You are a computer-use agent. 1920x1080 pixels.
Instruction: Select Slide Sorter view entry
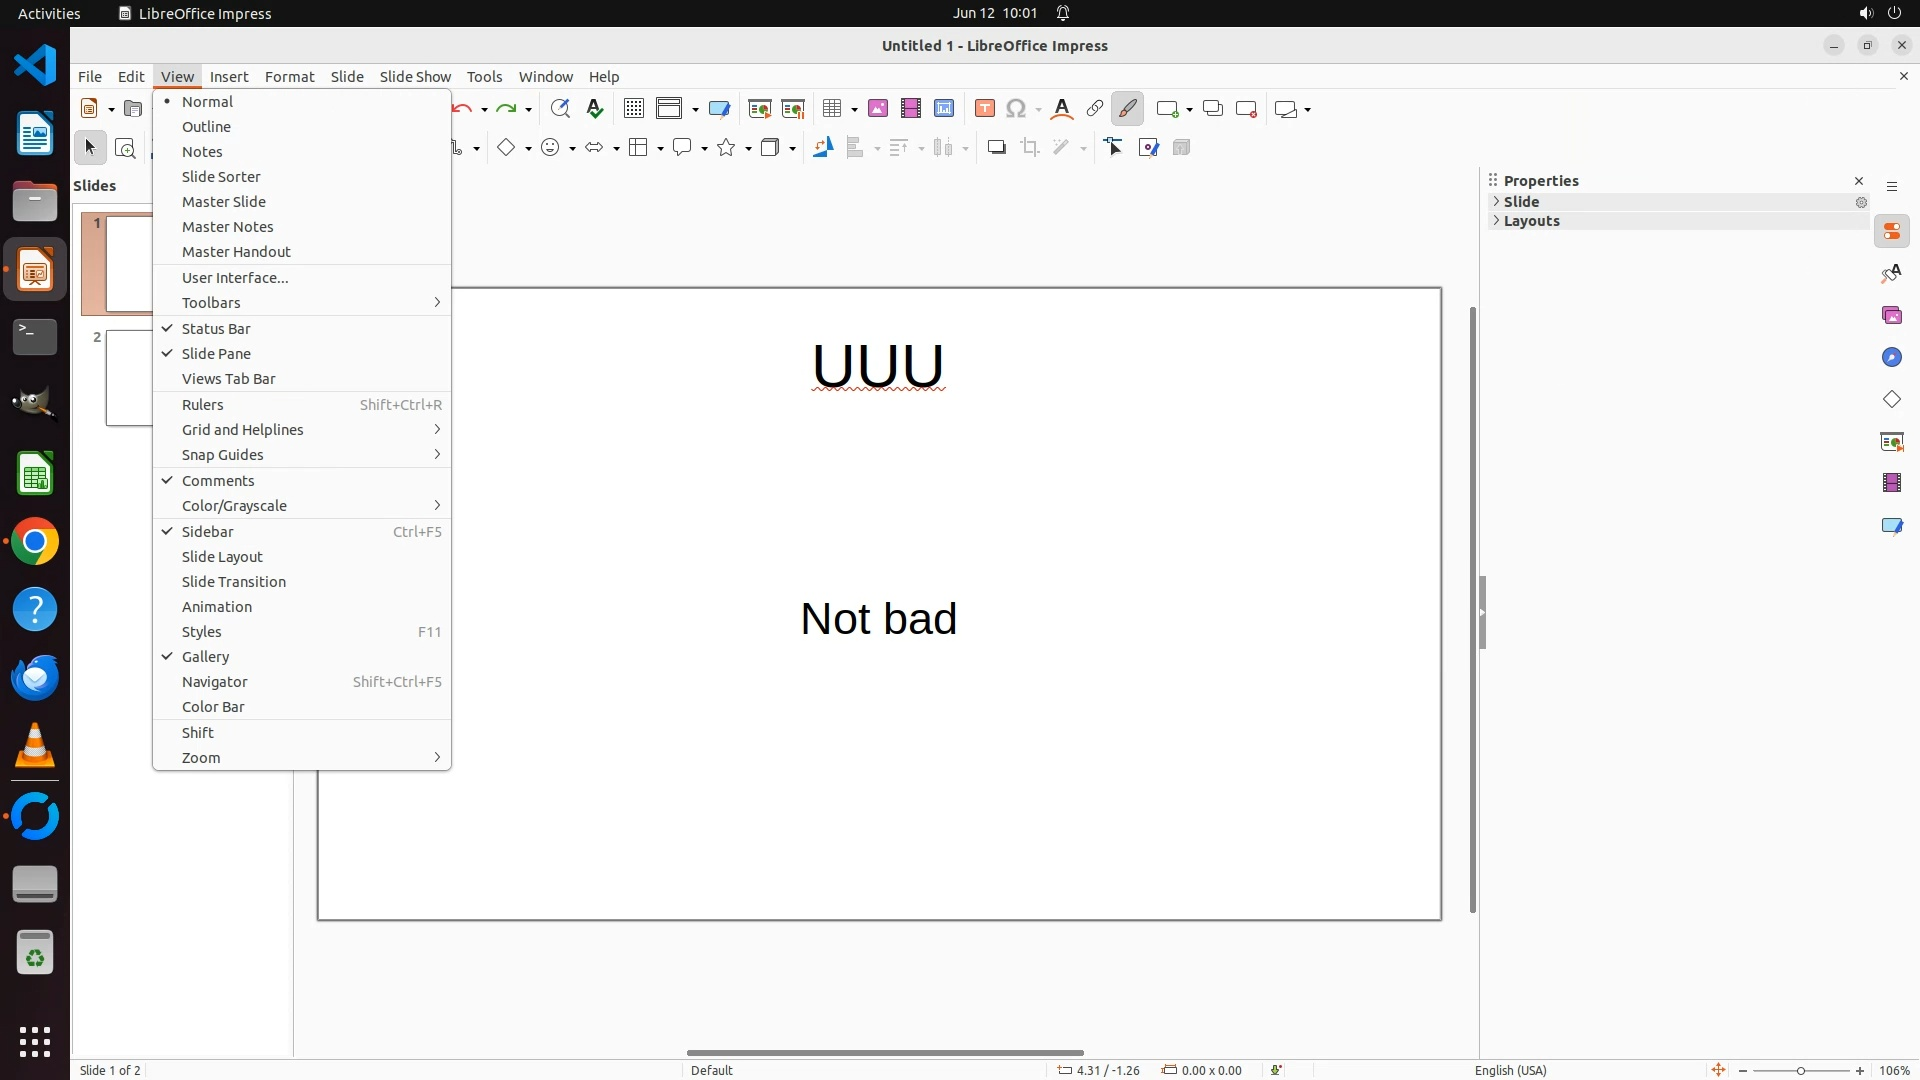[x=221, y=177]
